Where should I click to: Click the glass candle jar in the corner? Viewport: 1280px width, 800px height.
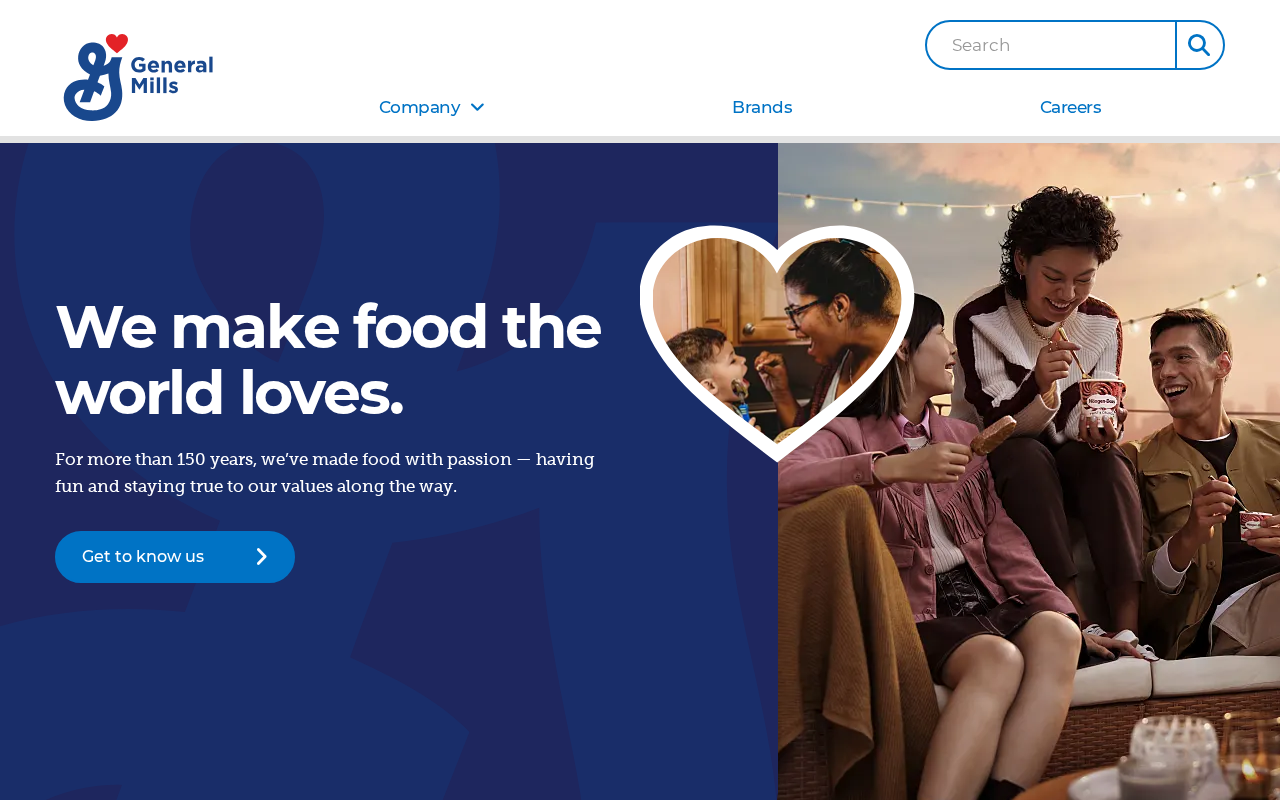(x=1168, y=760)
